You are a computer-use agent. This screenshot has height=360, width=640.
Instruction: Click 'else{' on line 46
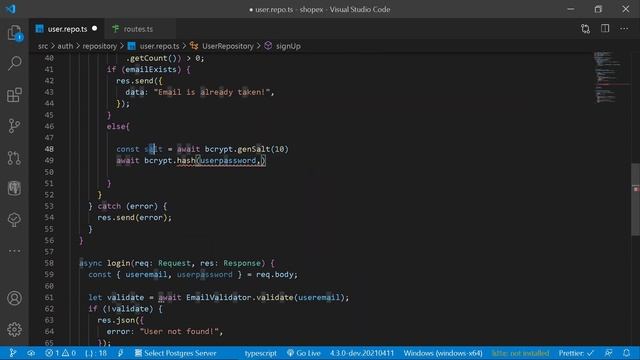(118, 126)
